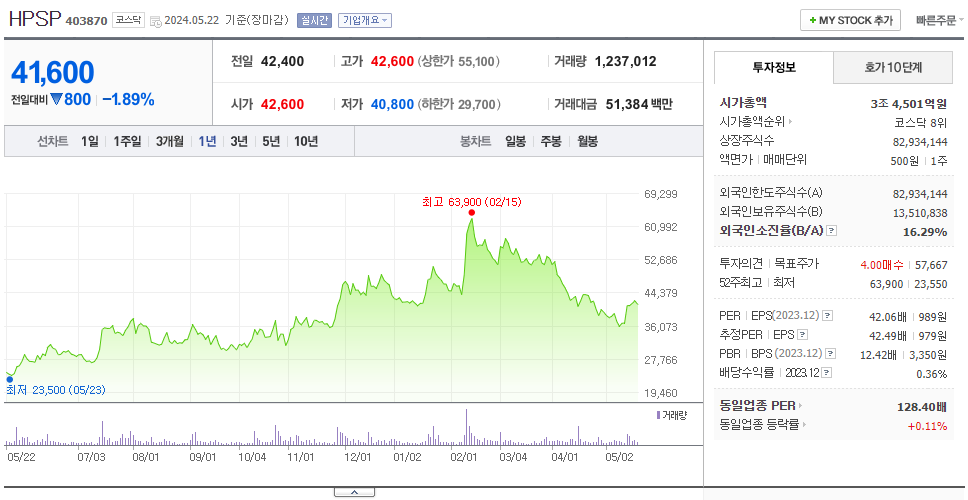Select the 1년 line chart period
This screenshot has height=500, width=968.
tap(207, 141)
